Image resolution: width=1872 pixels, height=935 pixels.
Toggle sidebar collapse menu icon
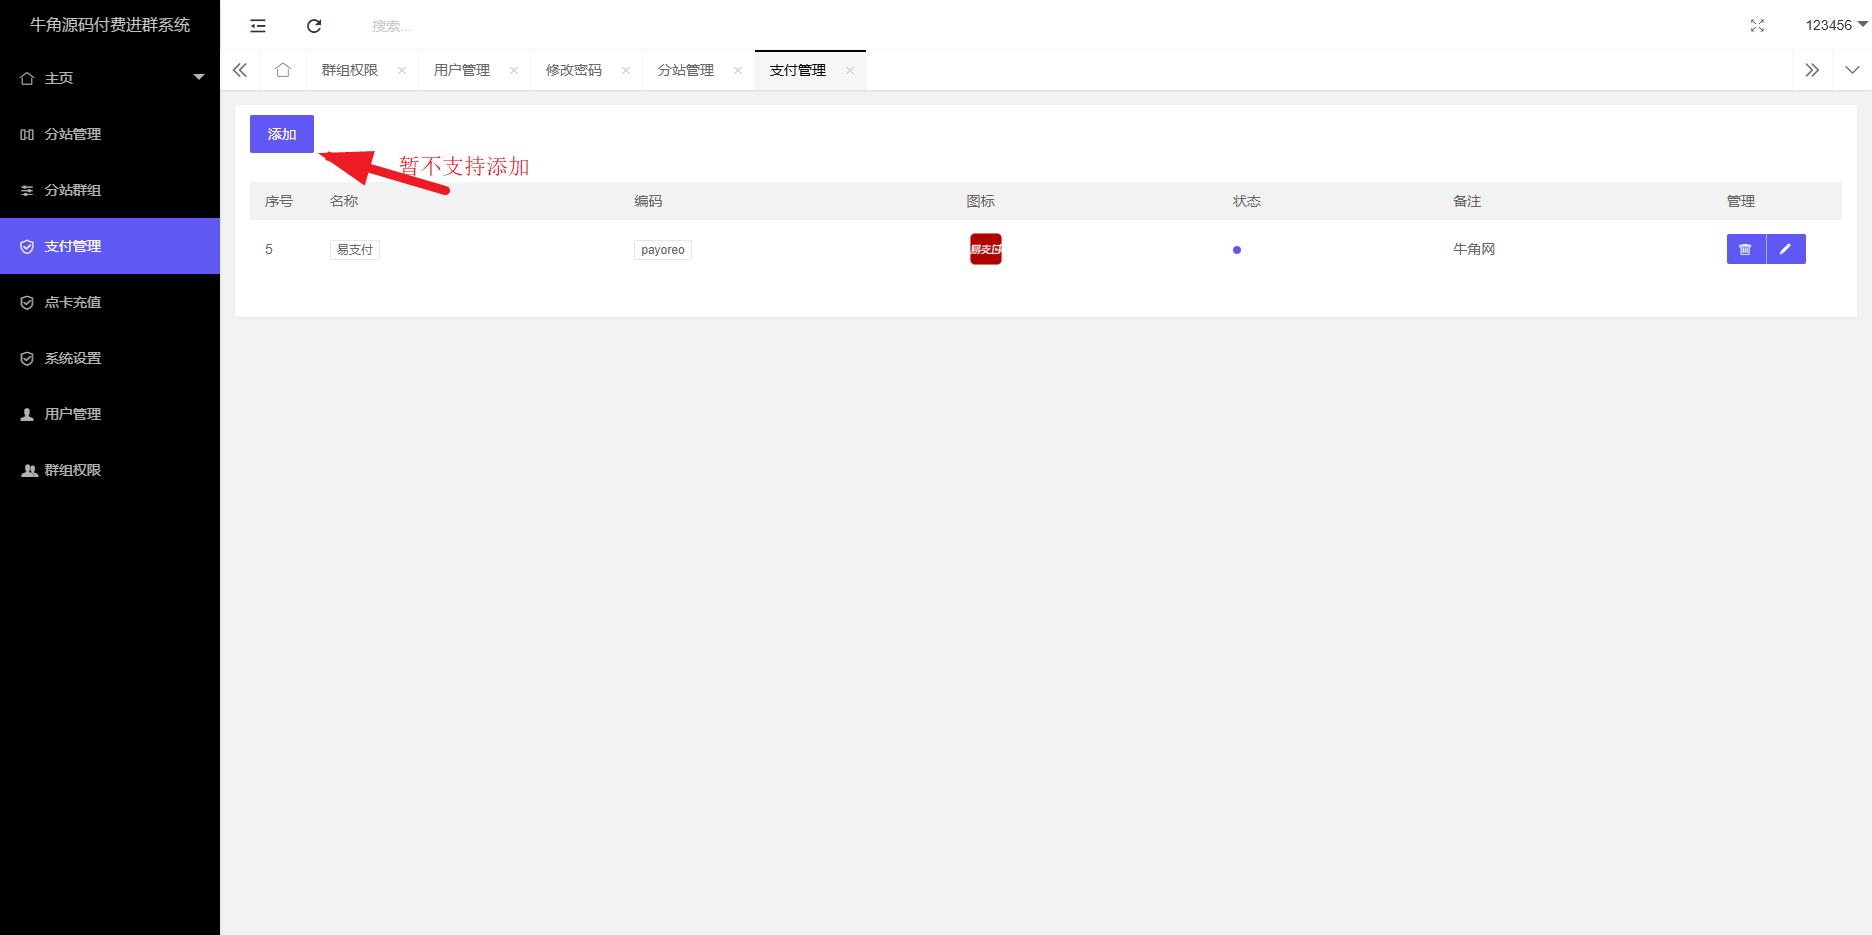(x=258, y=26)
